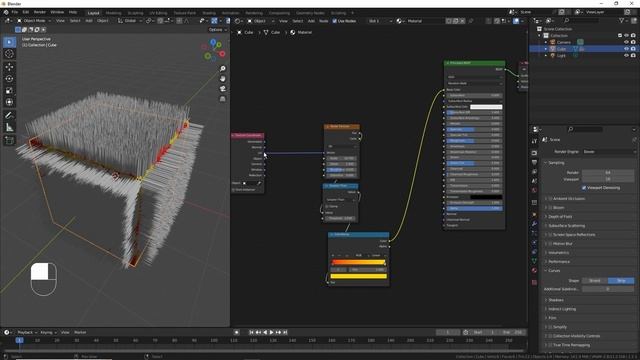The height and width of the screenshot is (360, 640).
Task: Click the outliner filter funnel icon
Action: click(x=622, y=20)
